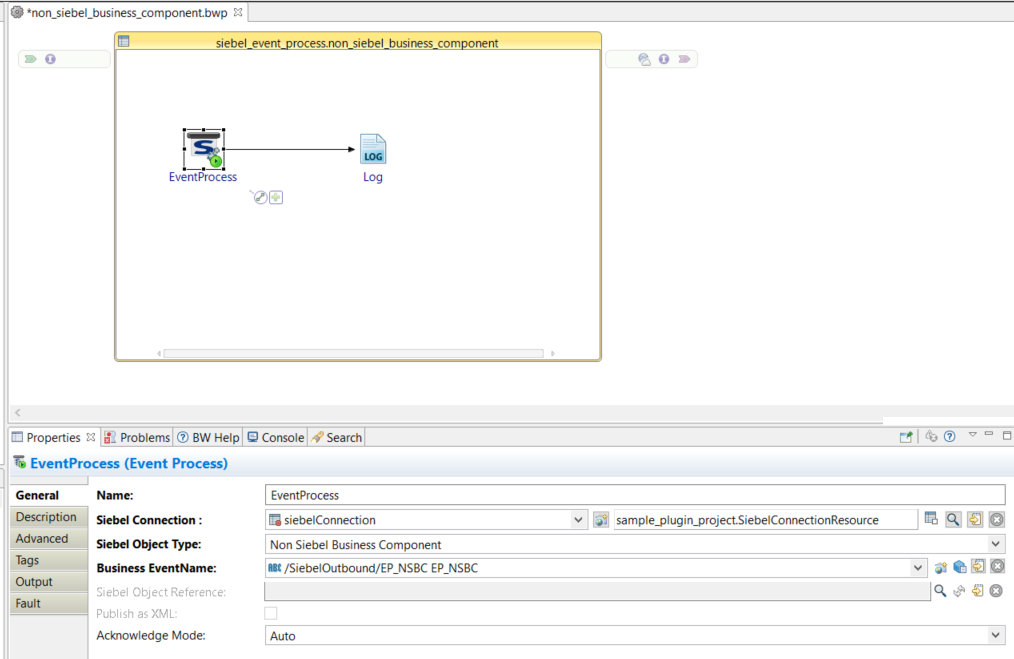1014x659 pixels.
Task: Open the Siebel Connection dropdown
Action: pos(578,520)
